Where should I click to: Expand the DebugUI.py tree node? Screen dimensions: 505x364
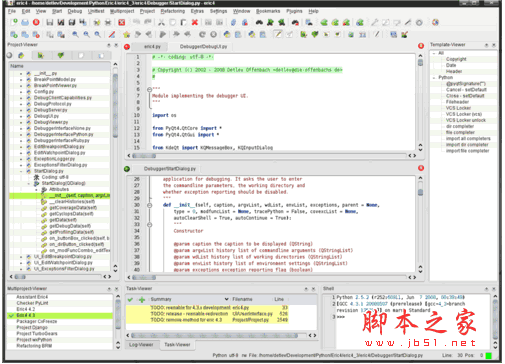[x=21, y=116]
